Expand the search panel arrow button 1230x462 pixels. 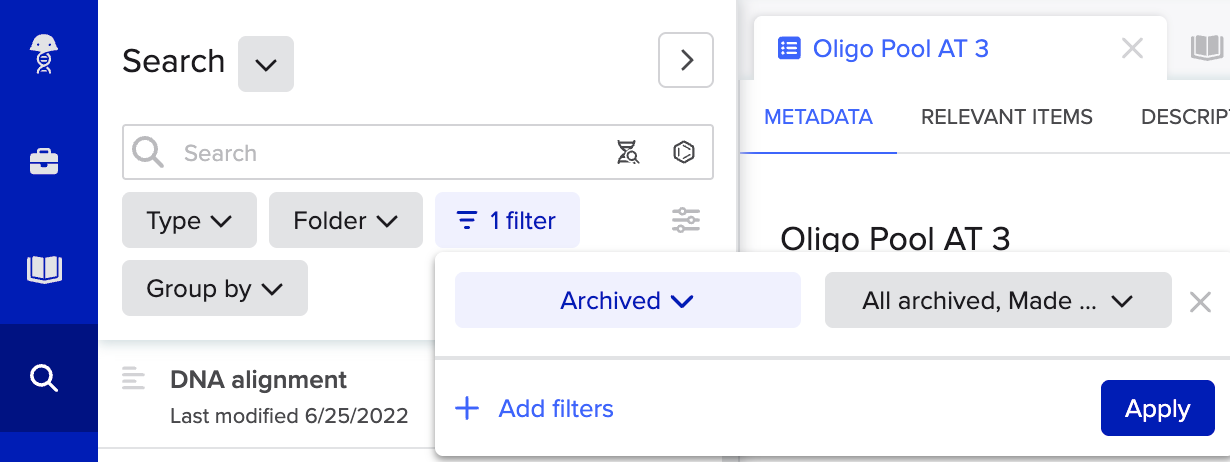(x=686, y=60)
